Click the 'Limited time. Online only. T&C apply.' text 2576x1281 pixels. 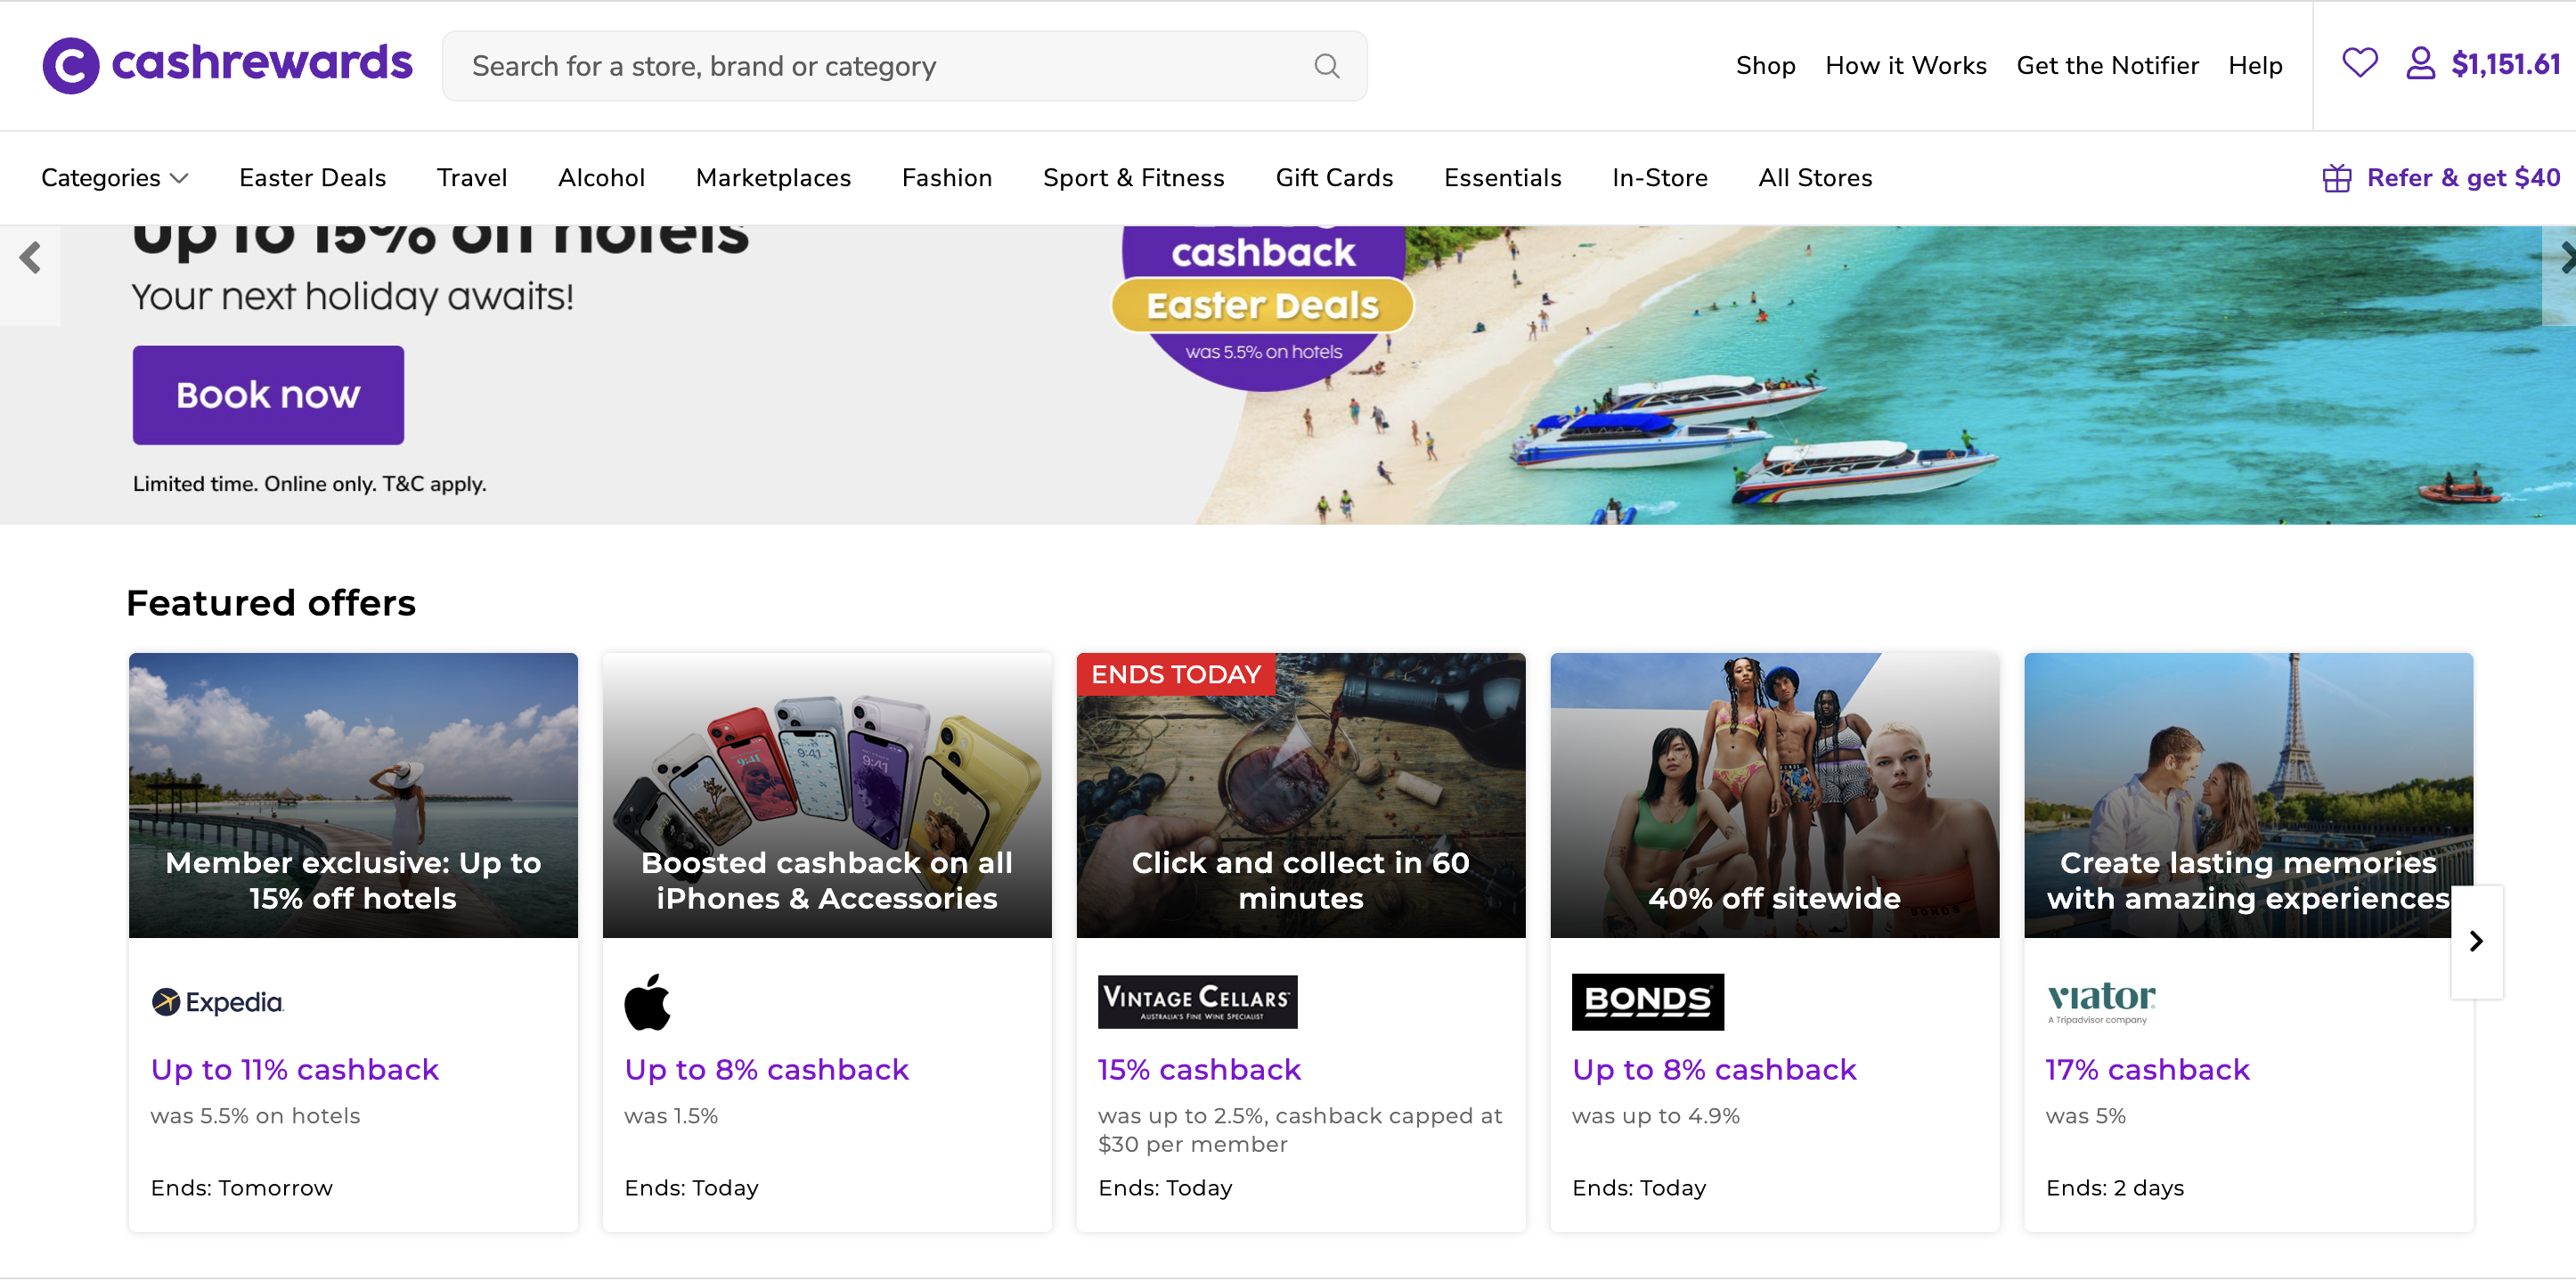point(310,484)
